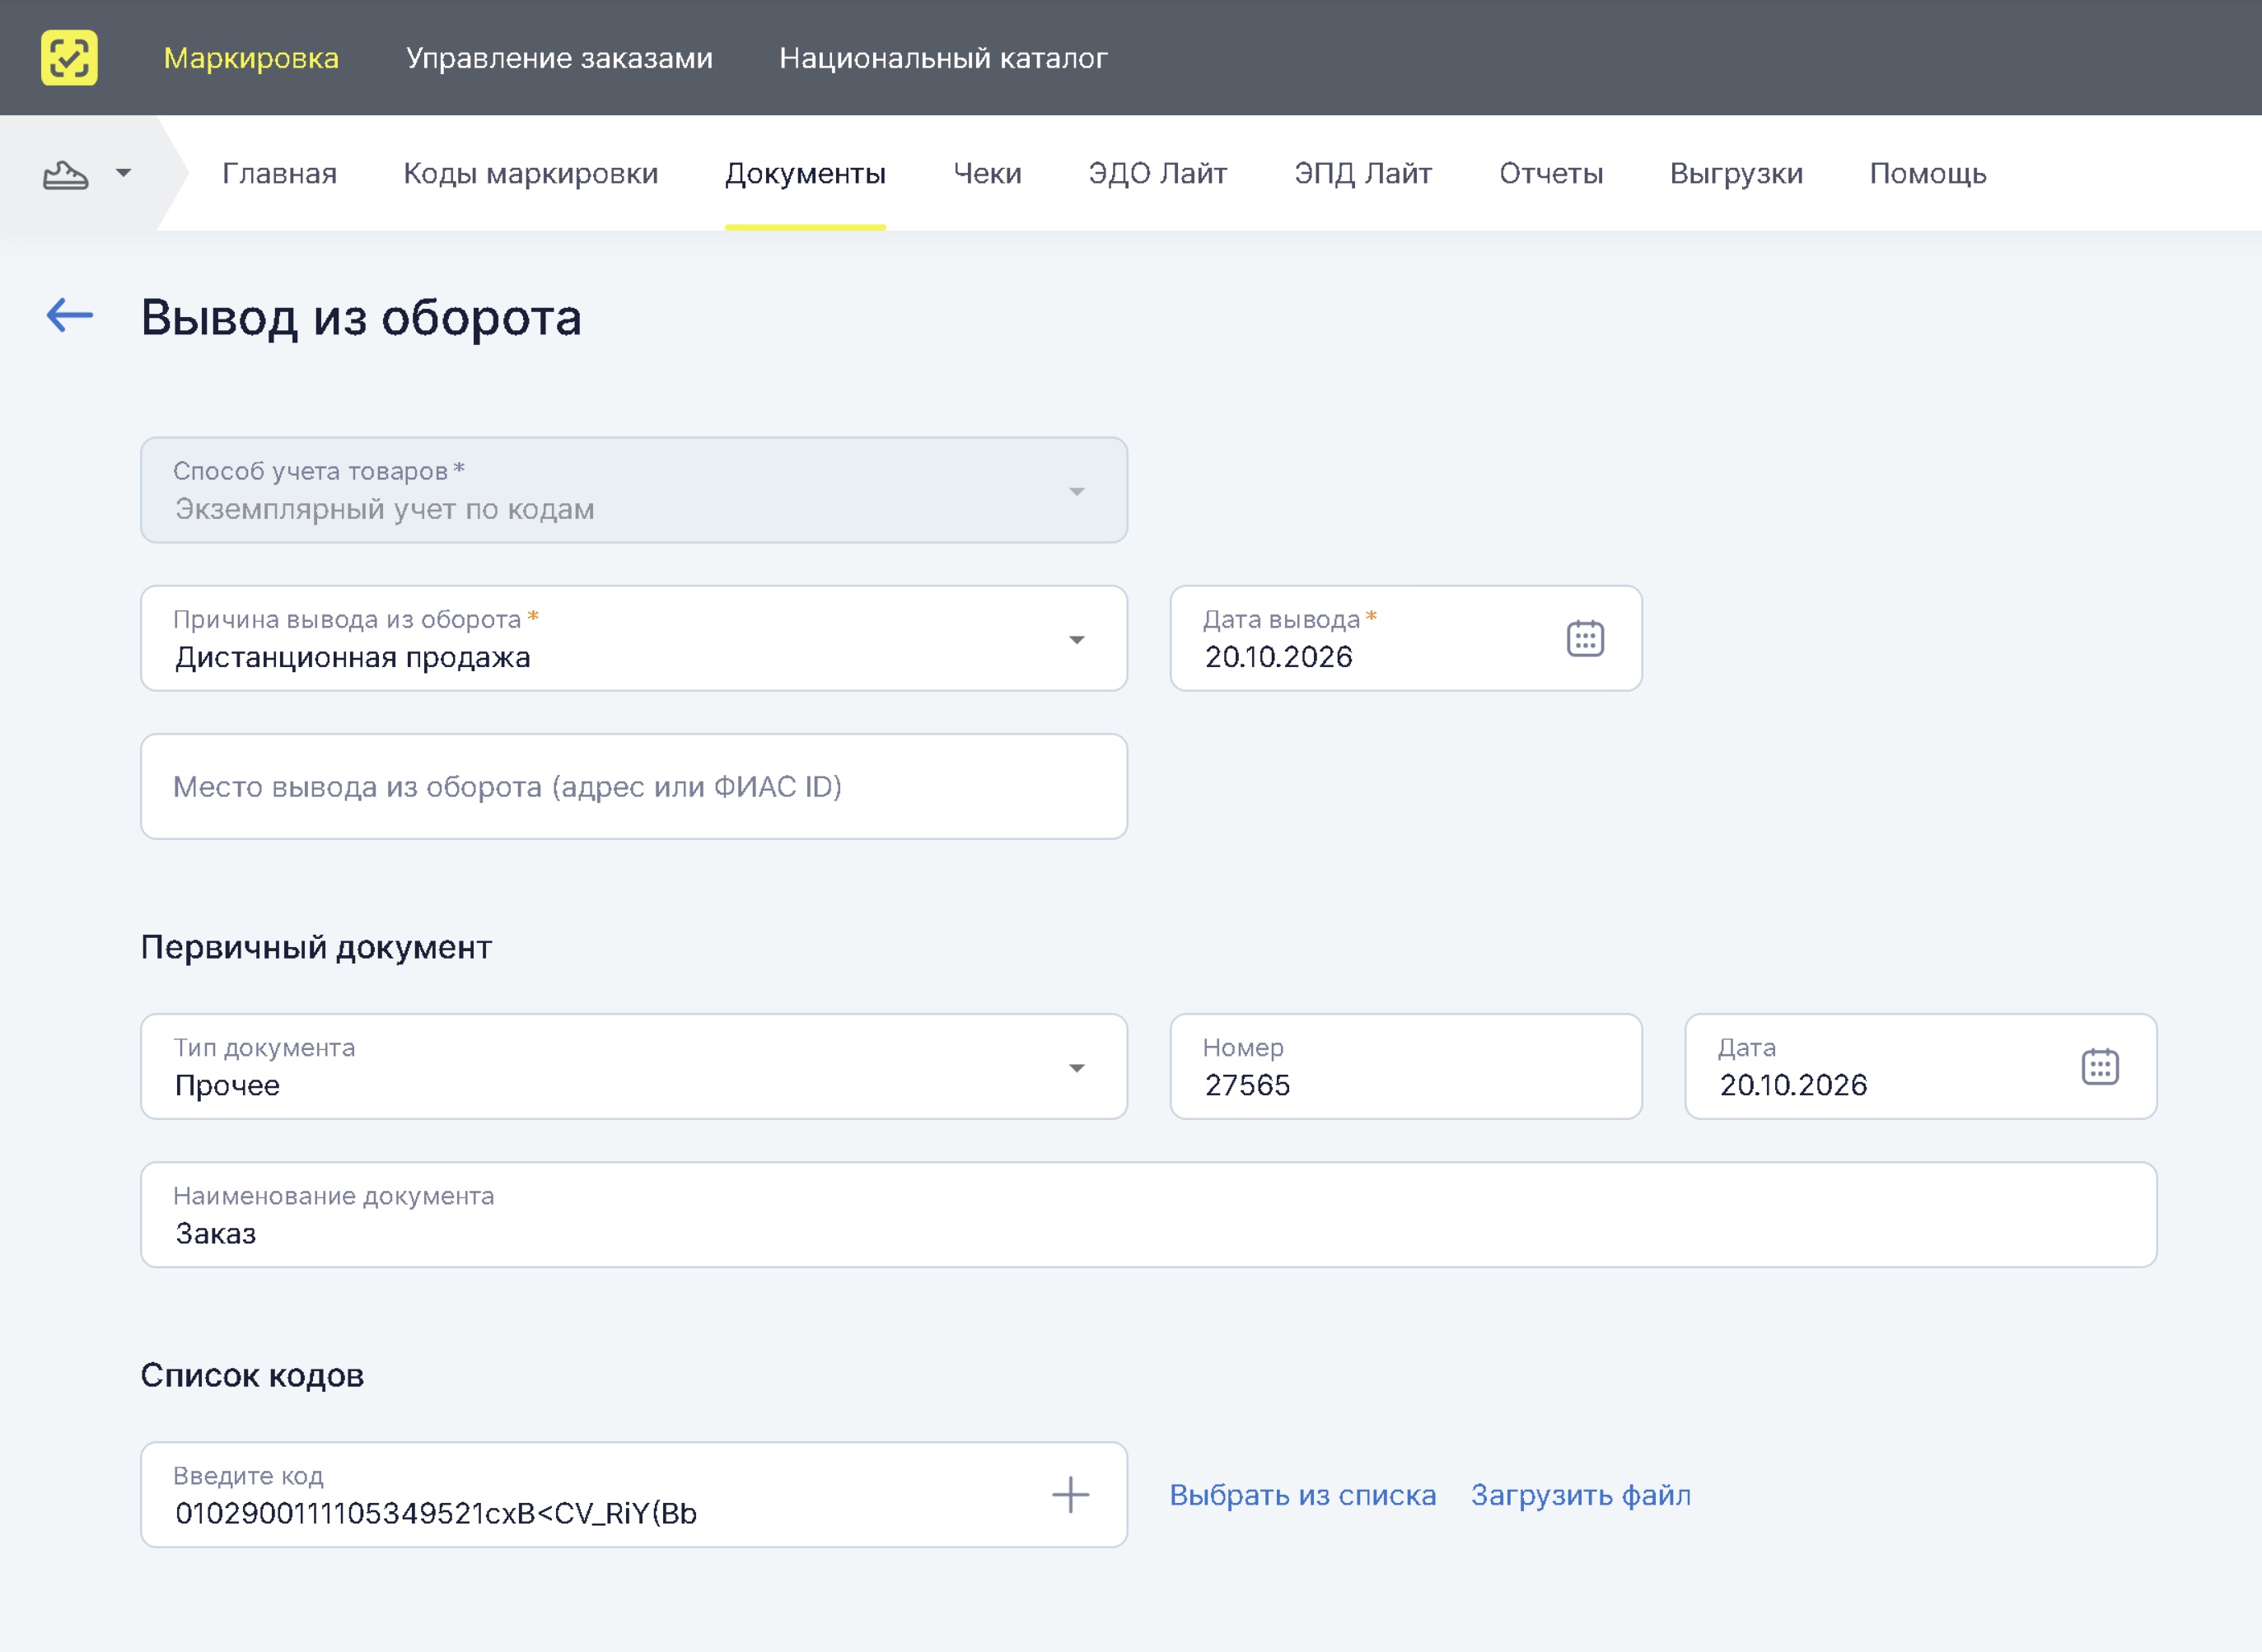Open the Выгрузки tab
This screenshot has height=1652, width=2262.
(1736, 174)
